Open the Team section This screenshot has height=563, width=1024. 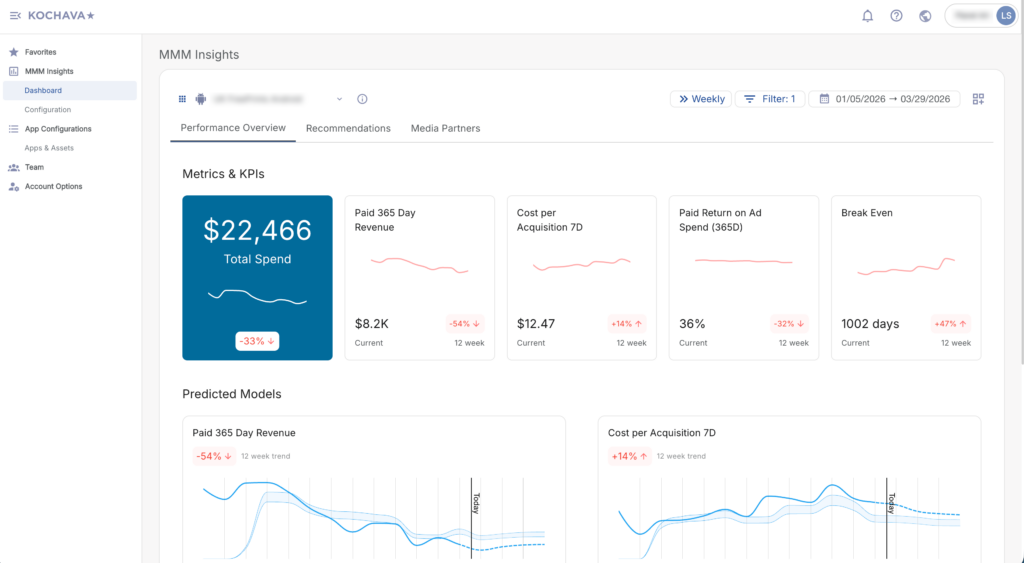[34, 167]
